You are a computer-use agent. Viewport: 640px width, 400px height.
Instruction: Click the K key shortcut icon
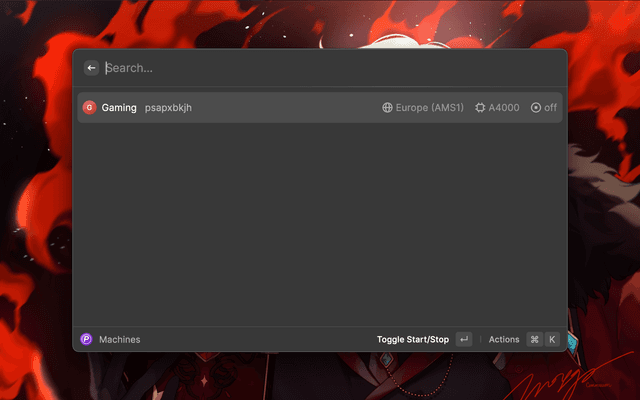(x=552, y=339)
